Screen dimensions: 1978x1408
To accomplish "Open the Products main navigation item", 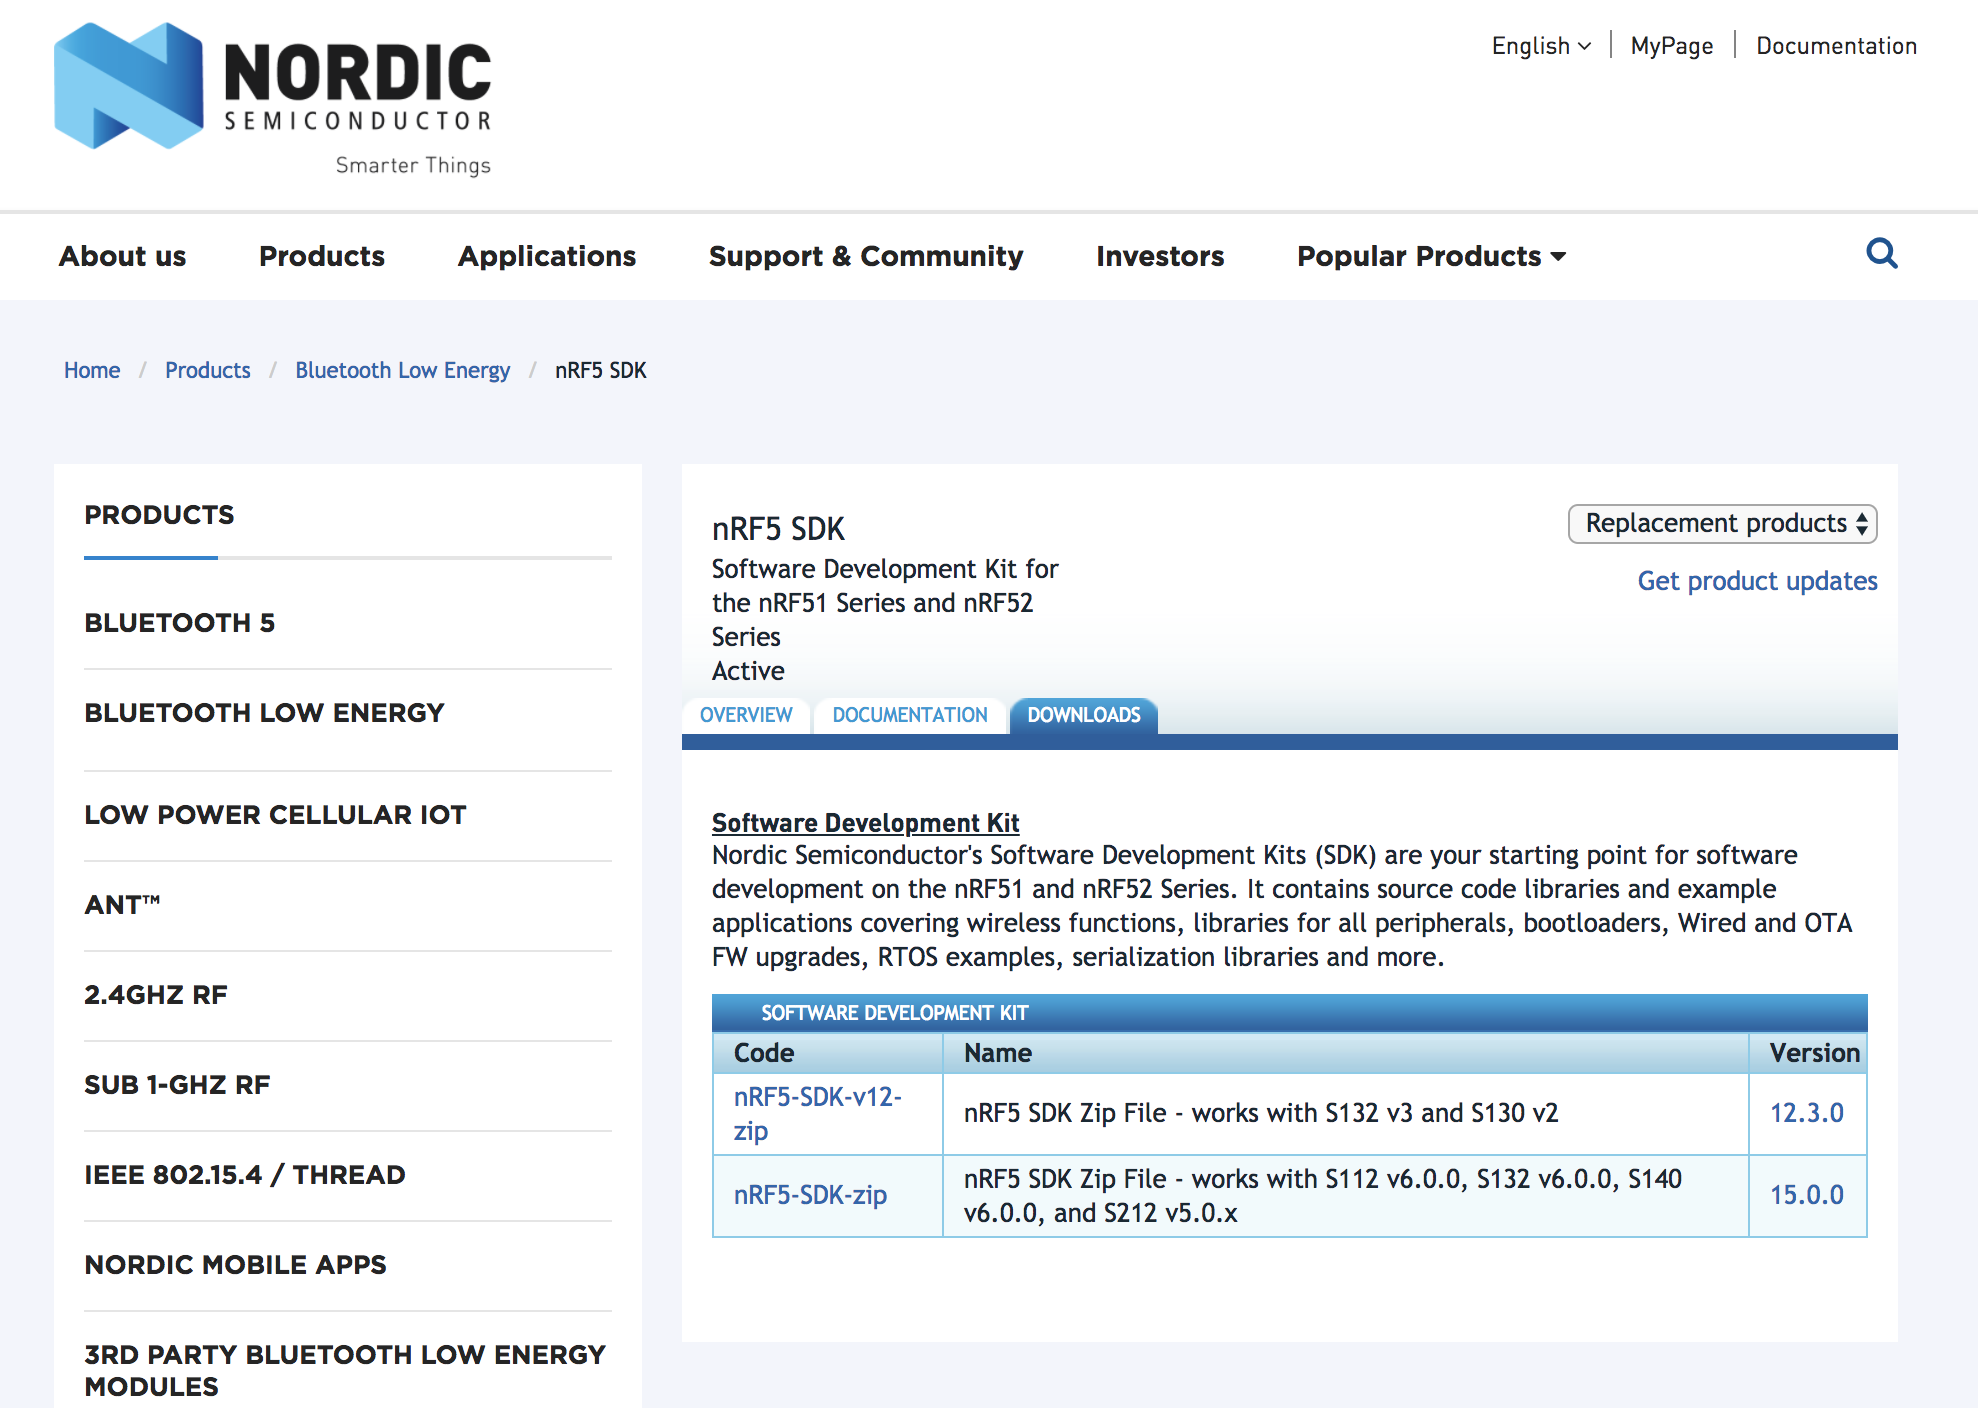I will pyautogui.click(x=322, y=256).
